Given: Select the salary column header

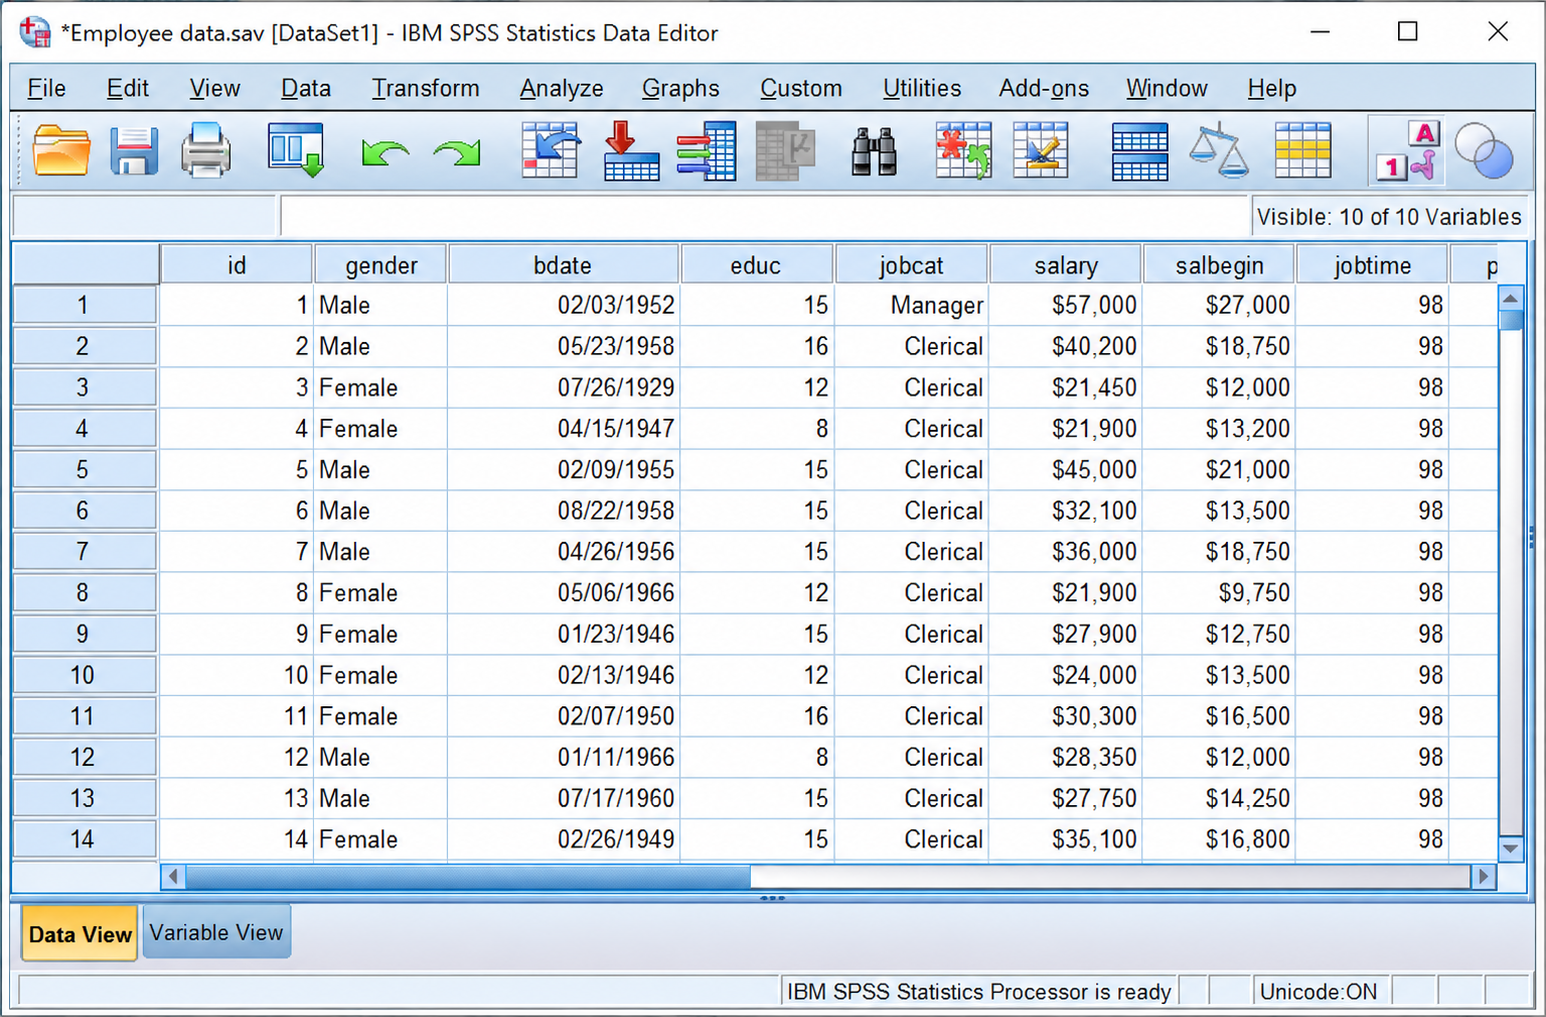Looking at the screenshot, I should pos(1065,265).
